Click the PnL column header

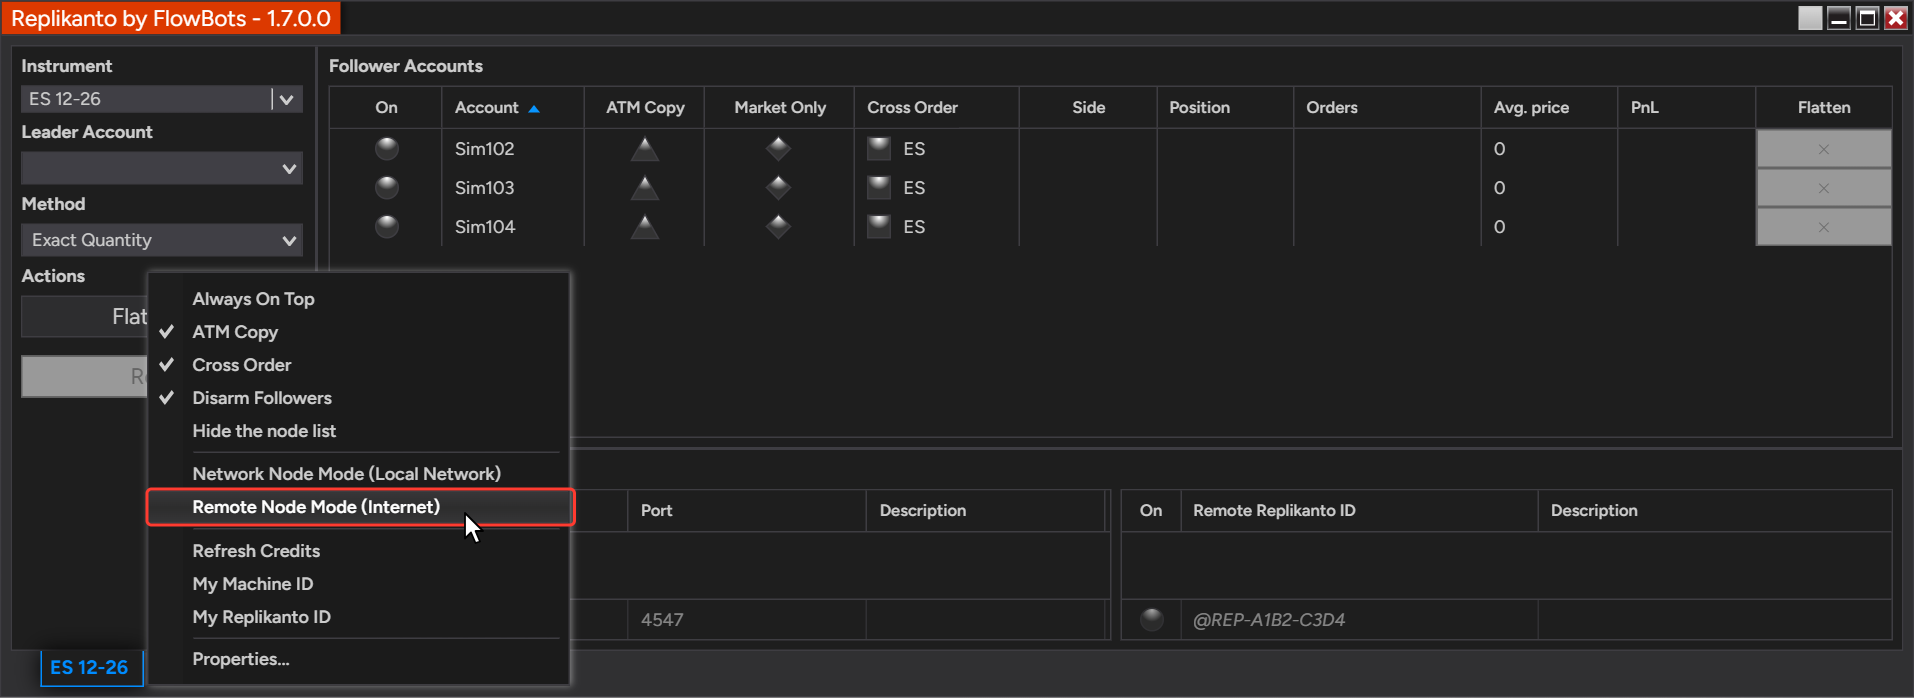[1686, 108]
